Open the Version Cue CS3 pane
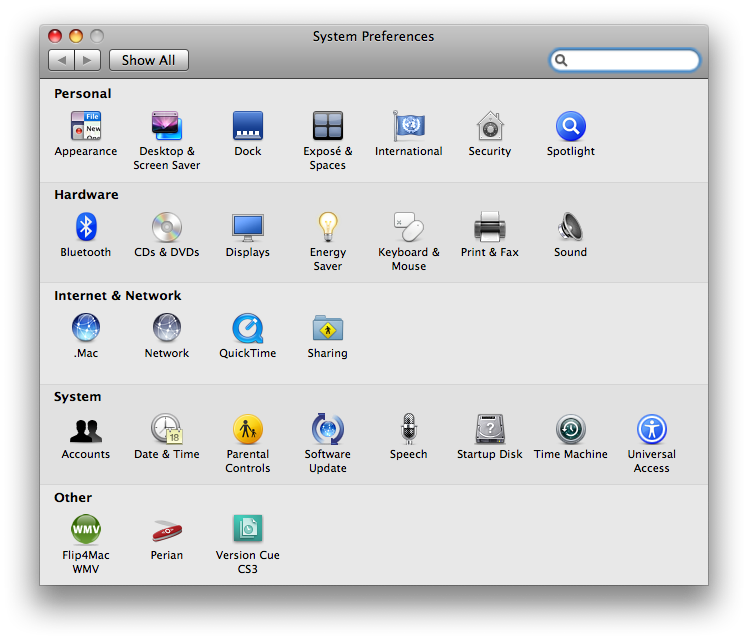Screen dimensions: 748x640 [248, 530]
